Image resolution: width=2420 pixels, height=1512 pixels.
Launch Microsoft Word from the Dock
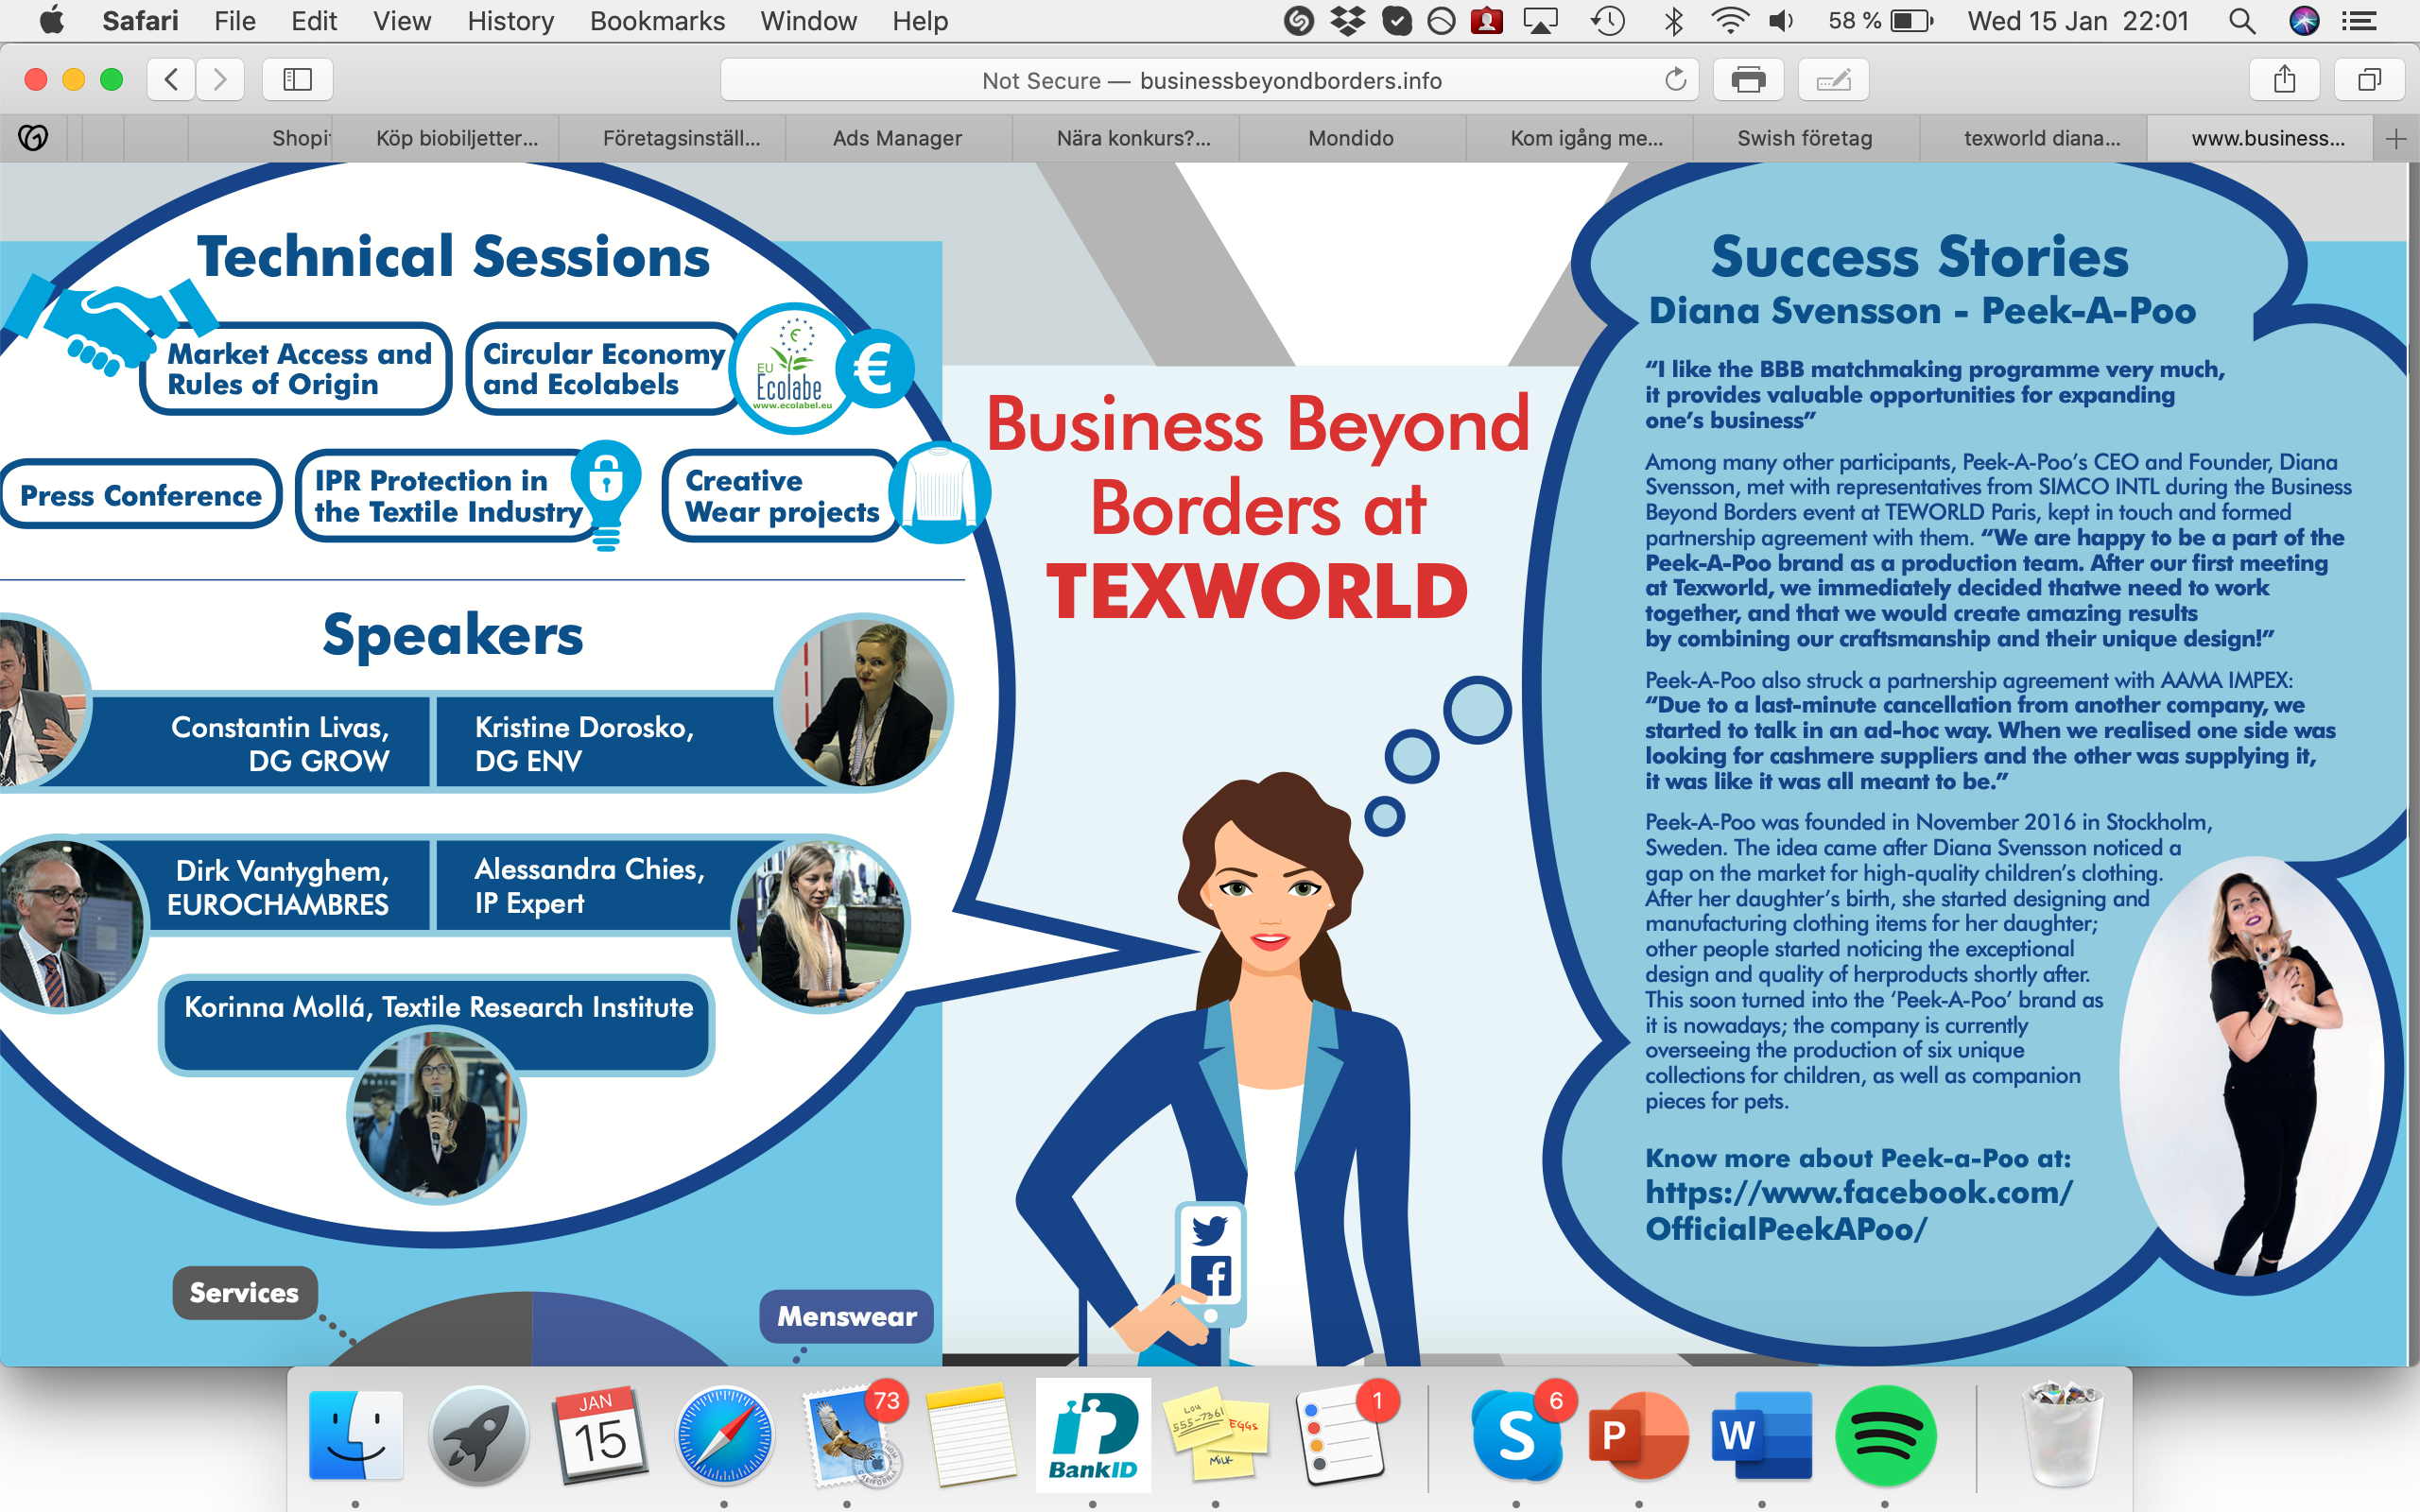coord(1762,1436)
